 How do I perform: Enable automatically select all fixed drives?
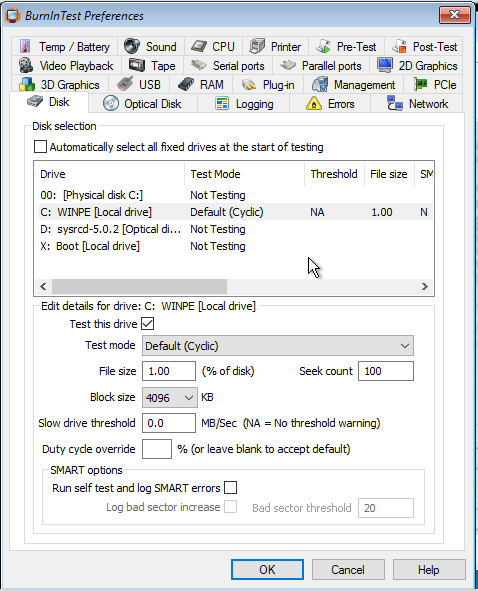[x=40, y=147]
